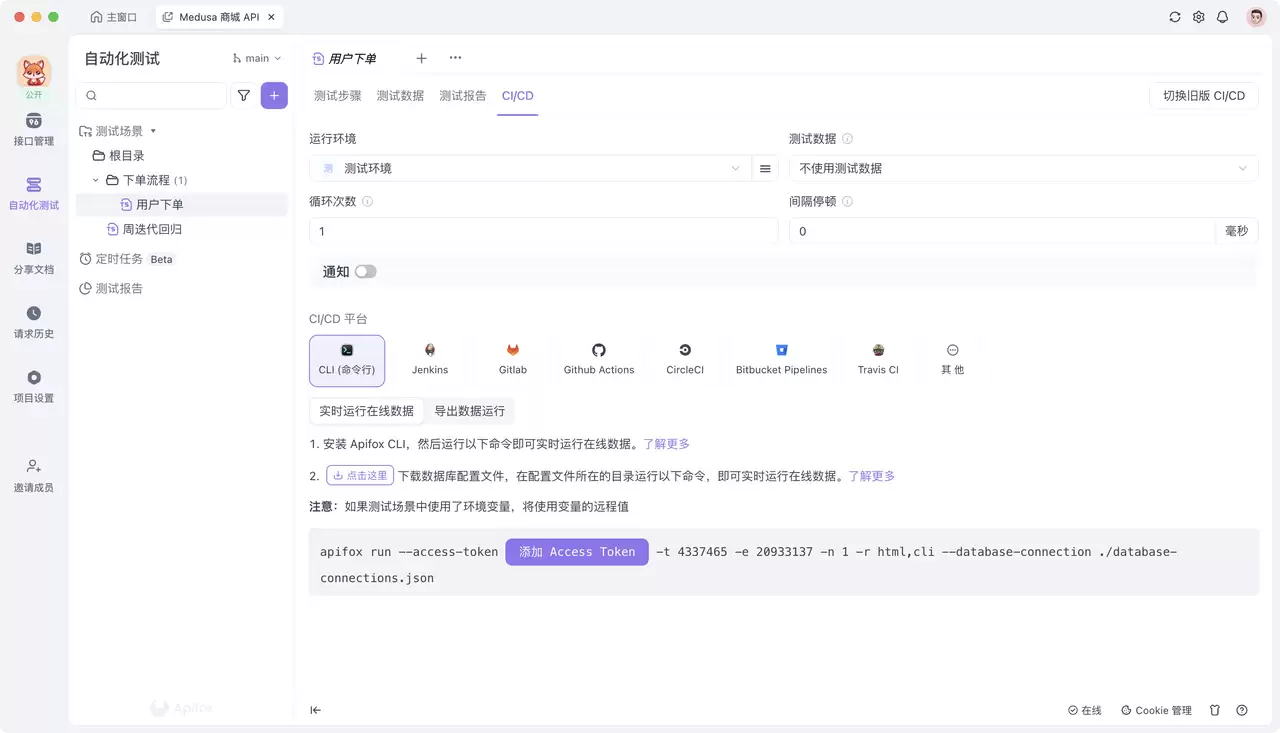Screen dimensions: 1280x733
Task: Open the 自动化测试 sidebar section
Action: [34, 194]
